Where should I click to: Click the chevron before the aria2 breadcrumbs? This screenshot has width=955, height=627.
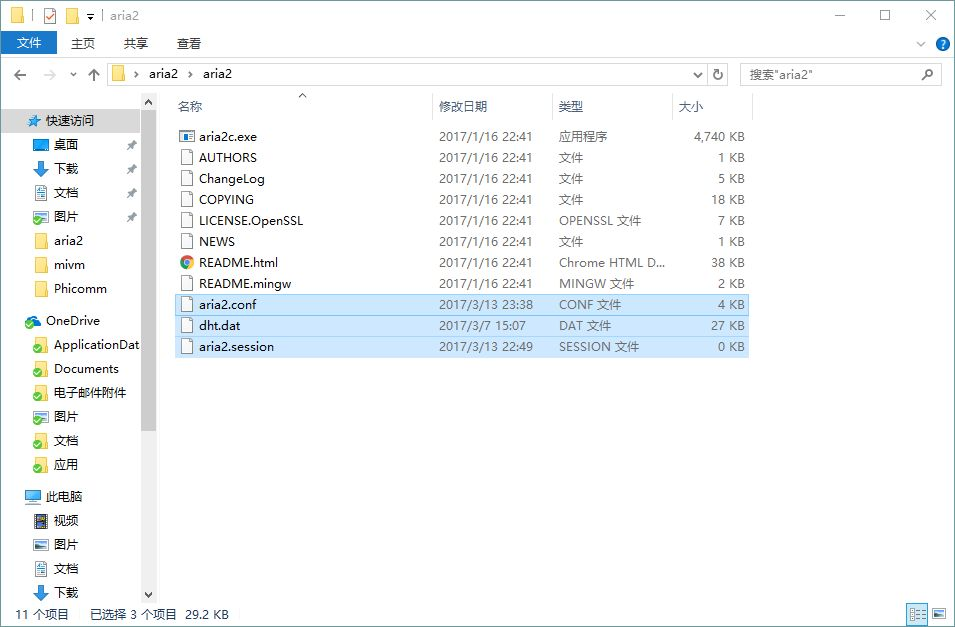click(x=136, y=74)
